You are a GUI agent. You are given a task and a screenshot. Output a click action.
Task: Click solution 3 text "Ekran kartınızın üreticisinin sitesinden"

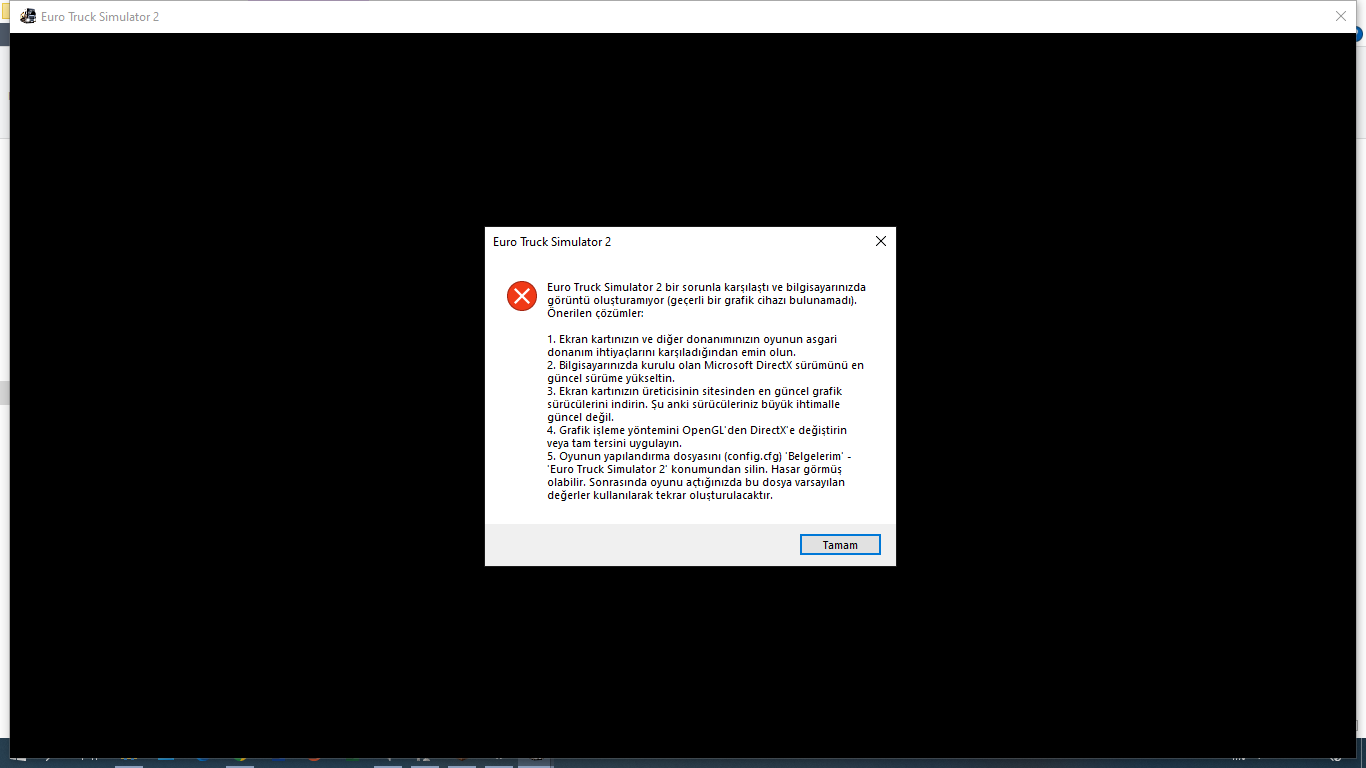pos(694,404)
